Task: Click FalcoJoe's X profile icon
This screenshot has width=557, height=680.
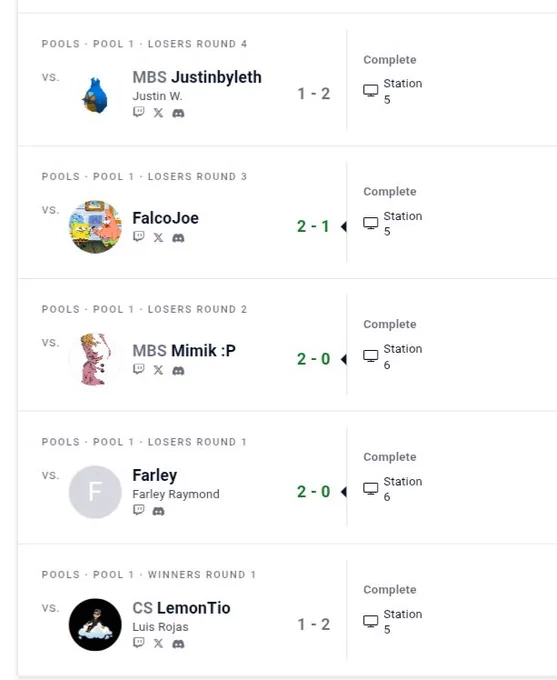Action: coord(158,237)
